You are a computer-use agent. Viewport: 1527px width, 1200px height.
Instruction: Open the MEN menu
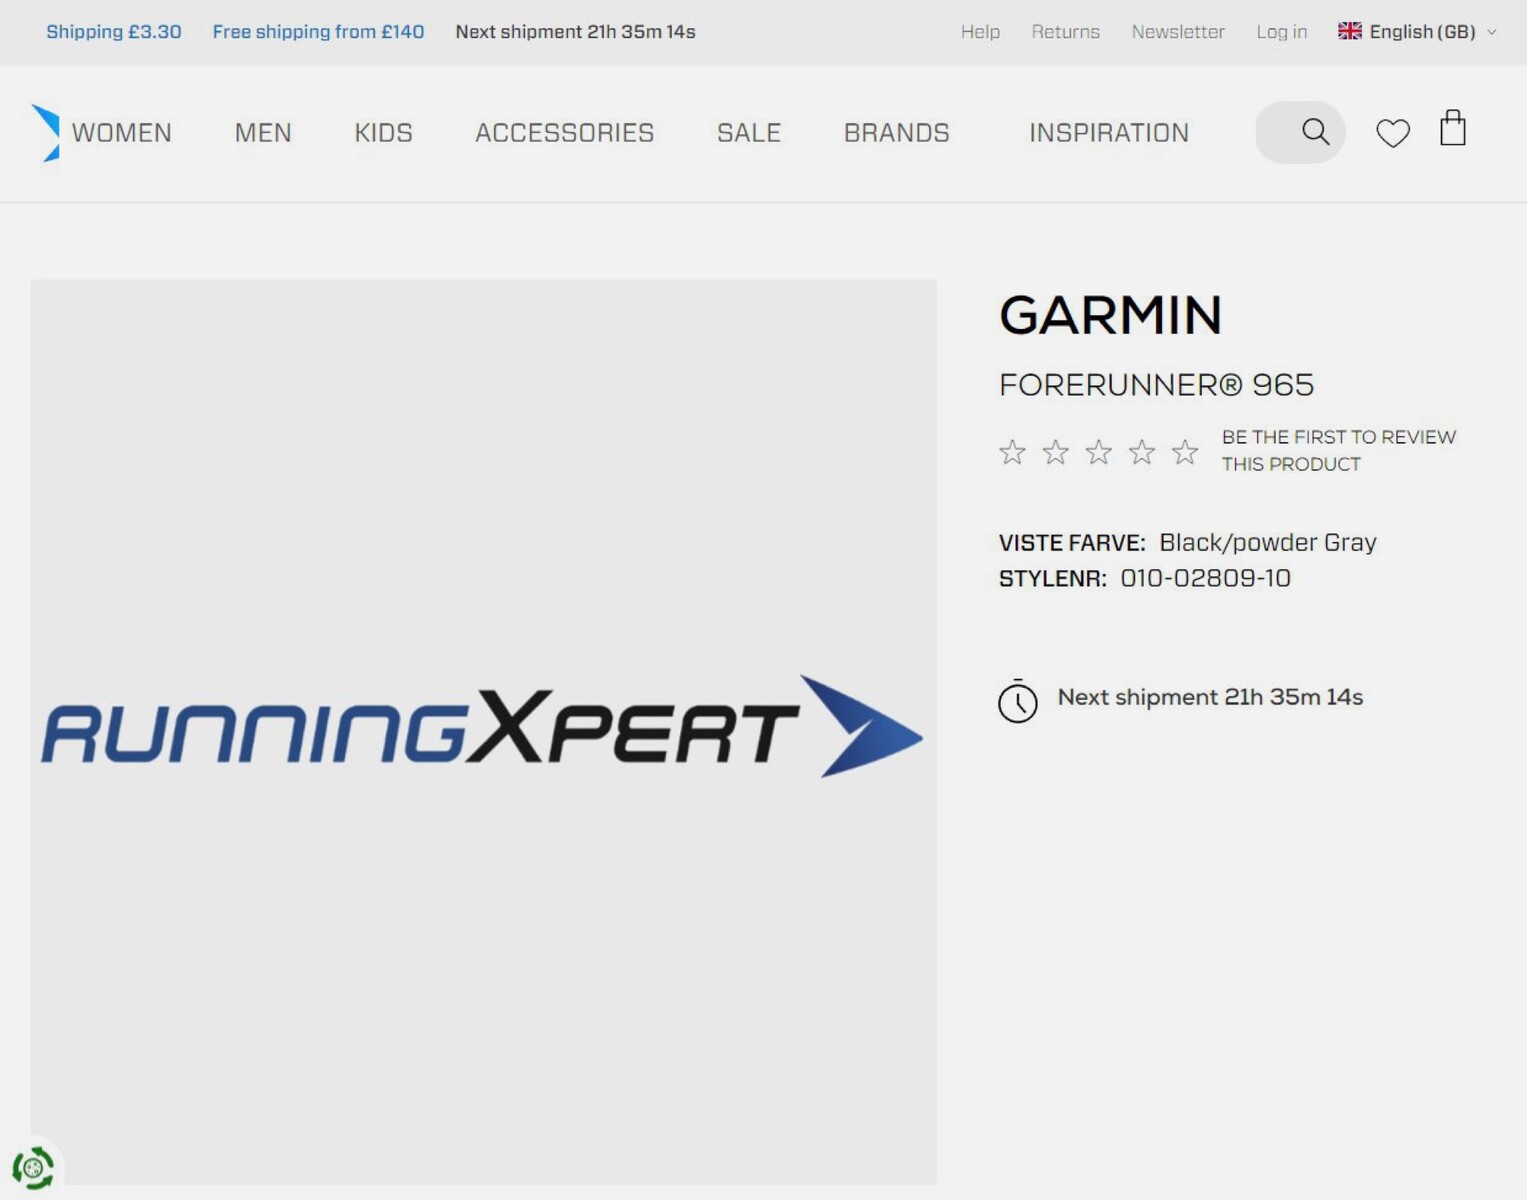(x=263, y=133)
